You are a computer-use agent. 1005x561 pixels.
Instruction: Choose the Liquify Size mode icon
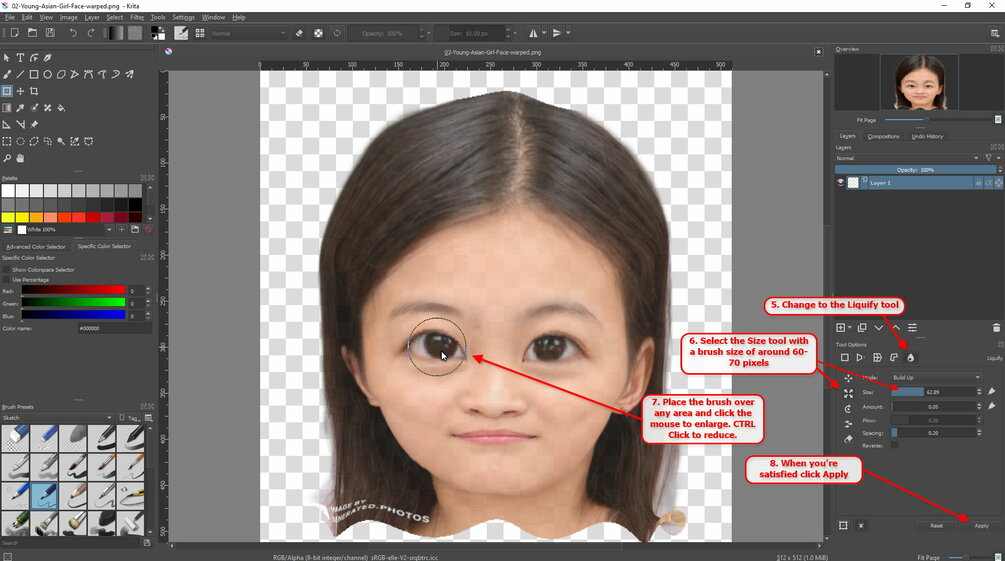click(848, 393)
